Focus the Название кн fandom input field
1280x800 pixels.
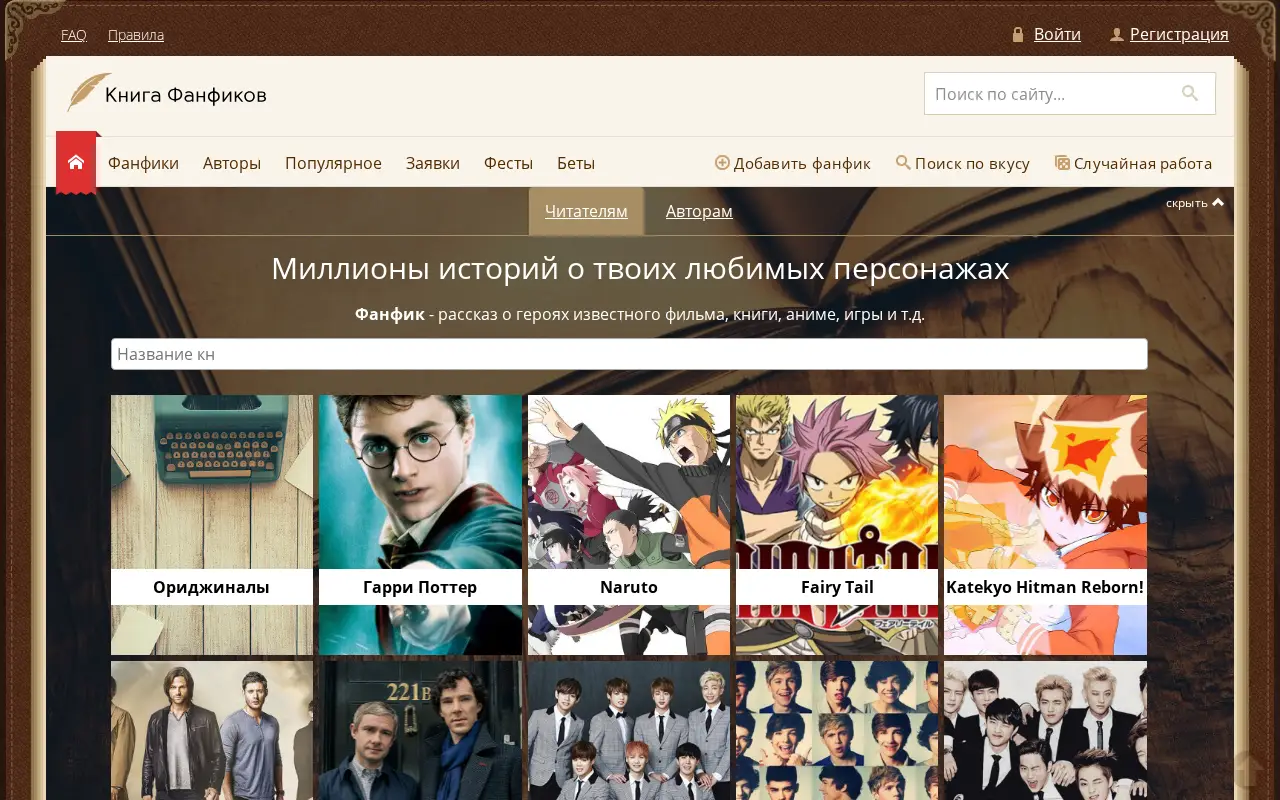click(629, 354)
